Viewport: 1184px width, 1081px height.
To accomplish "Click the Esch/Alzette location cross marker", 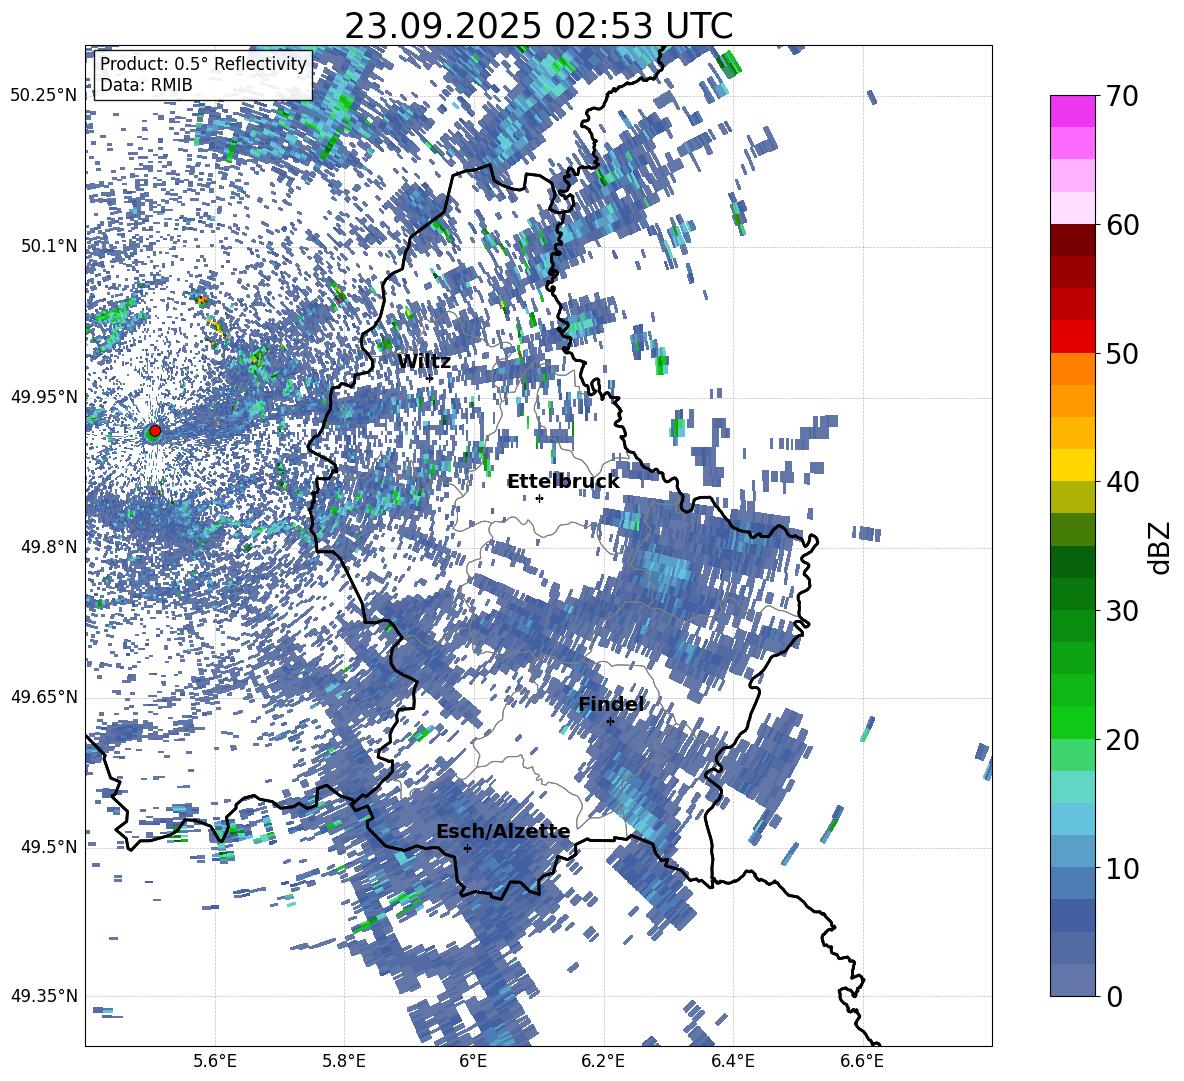I will (x=467, y=848).
